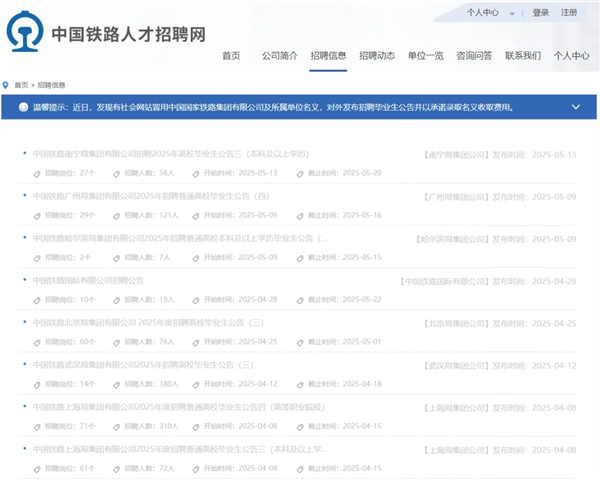This screenshot has height=481, width=600.
Task: Open the 咨询问答 navigation tab
Action: (474, 56)
